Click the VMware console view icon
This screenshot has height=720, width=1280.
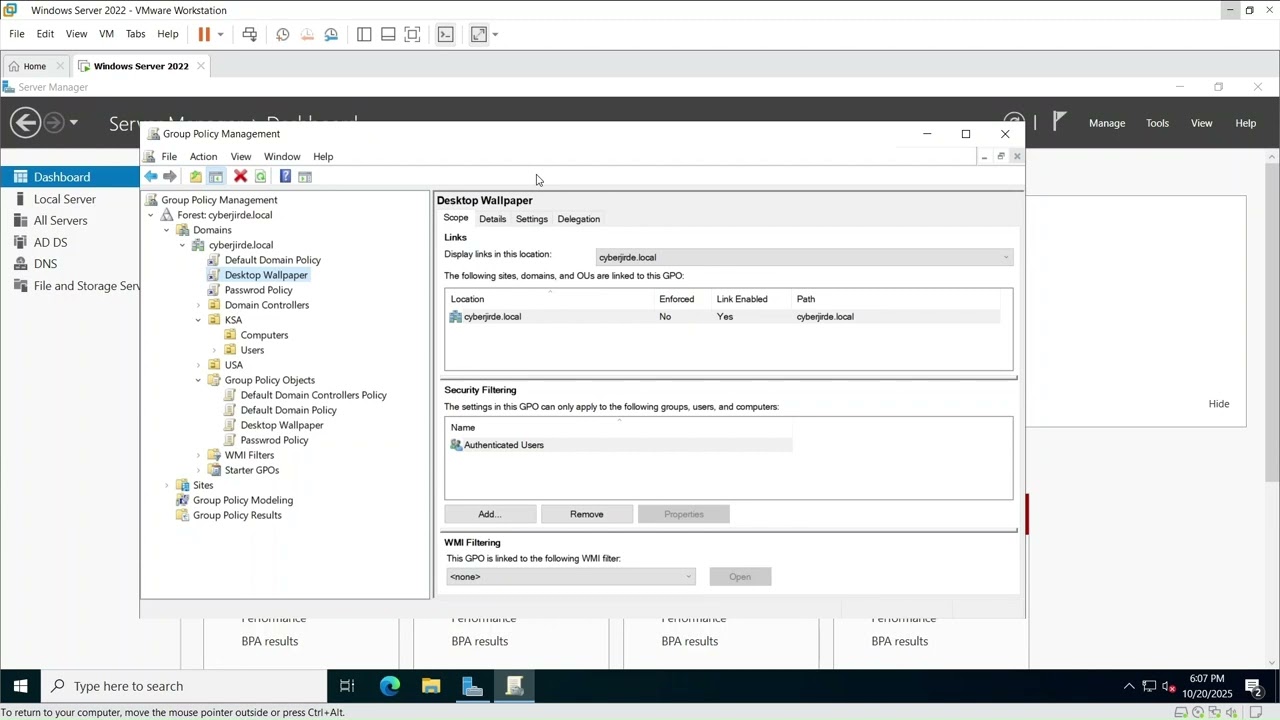(x=446, y=34)
